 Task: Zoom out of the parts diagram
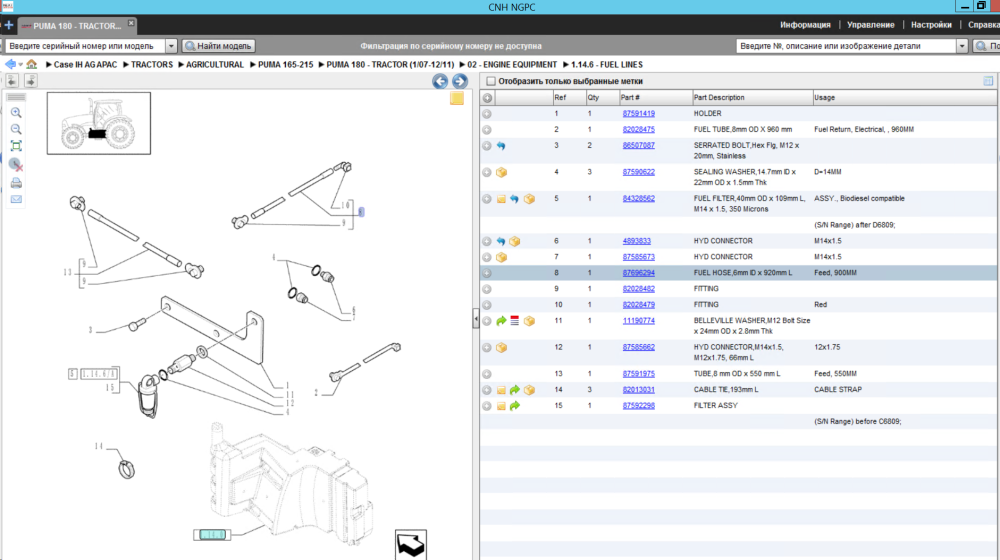point(16,129)
